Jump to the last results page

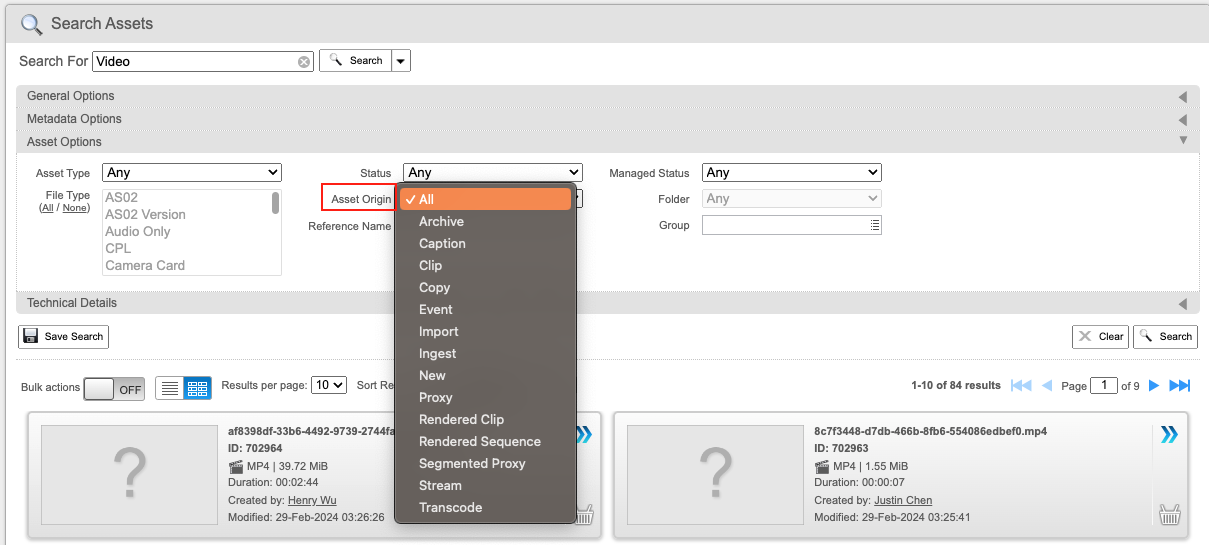click(1180, 386)
